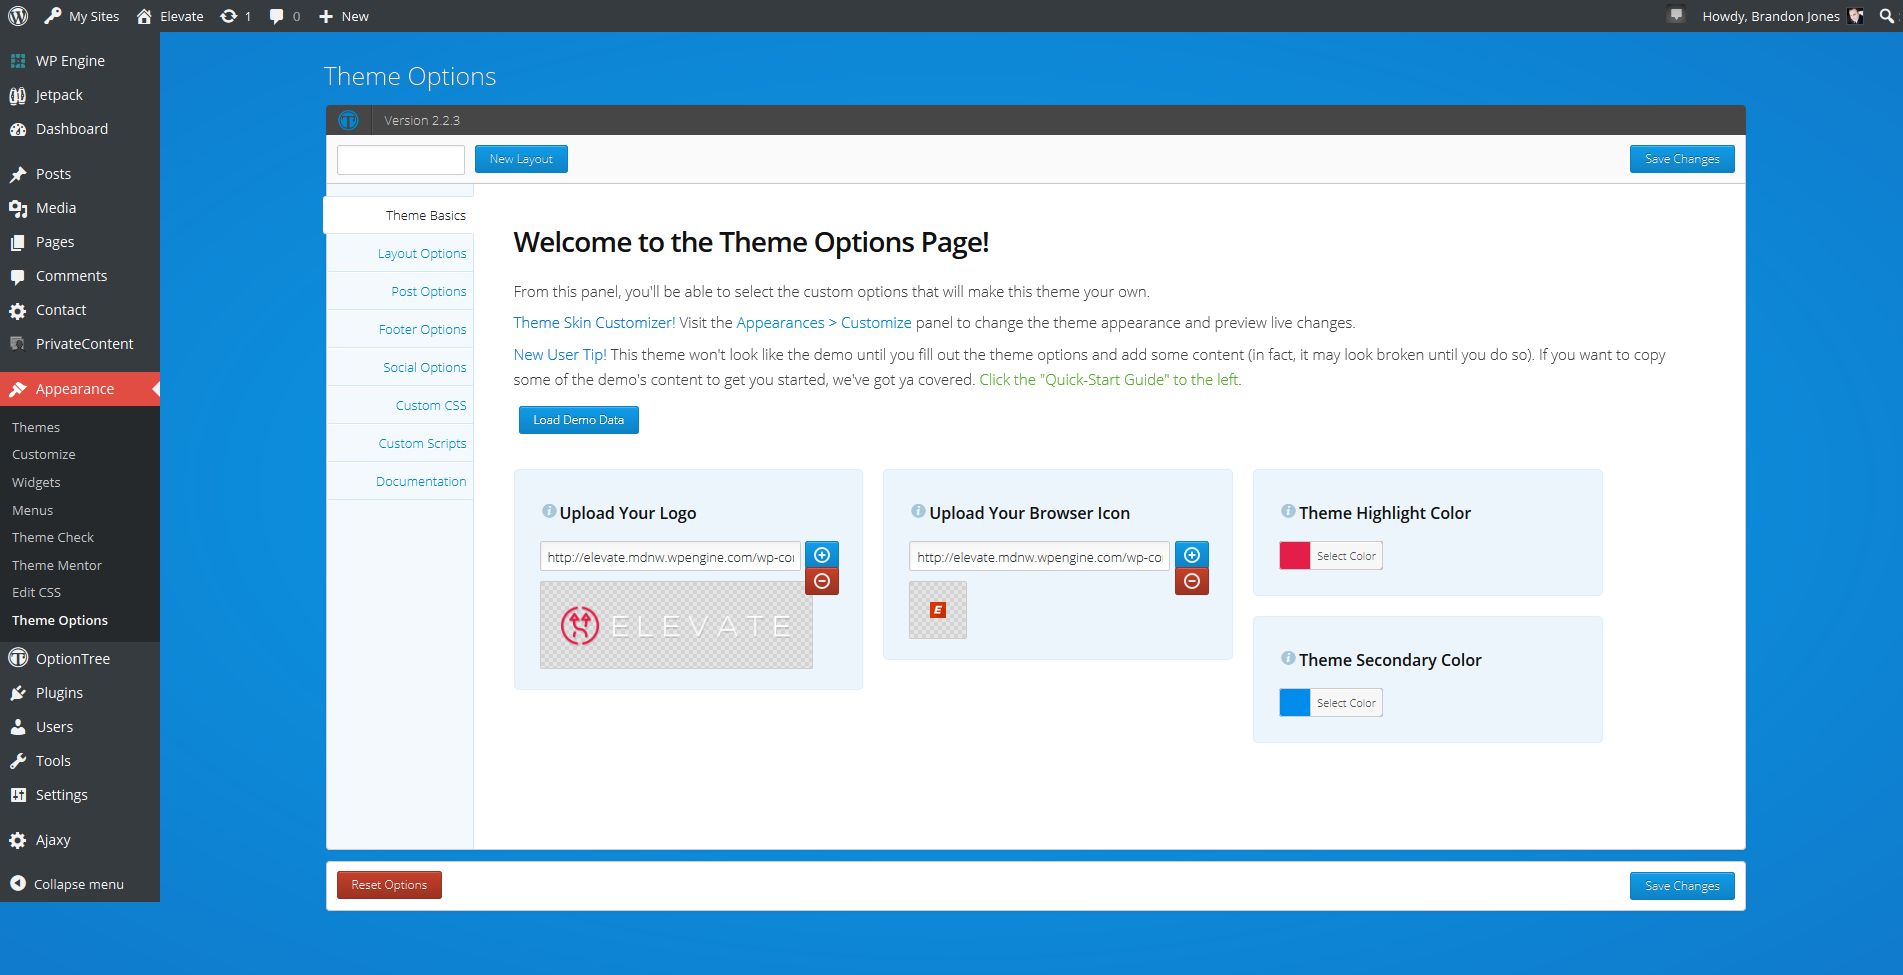Click the top Save Changes button
1903x975 pixels.
pos(1681,159)
